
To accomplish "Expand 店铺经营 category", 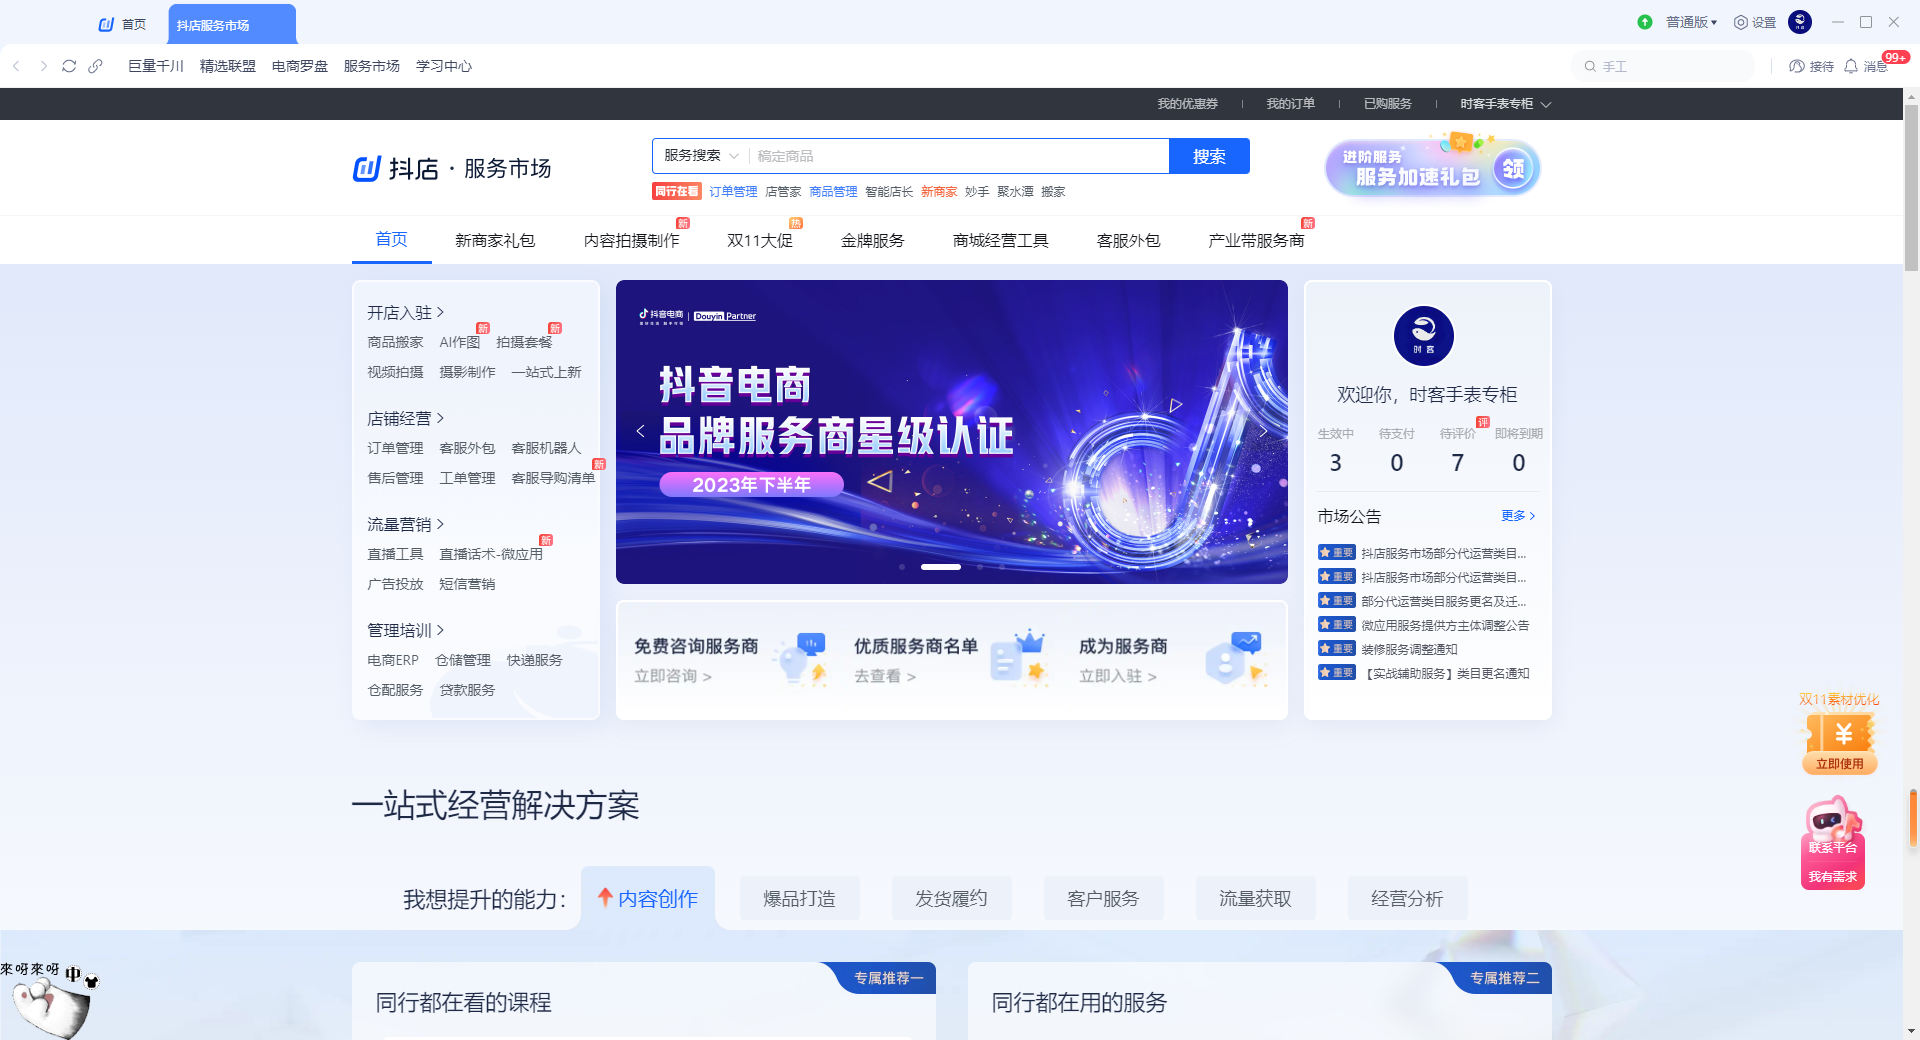I will point(405,418).
